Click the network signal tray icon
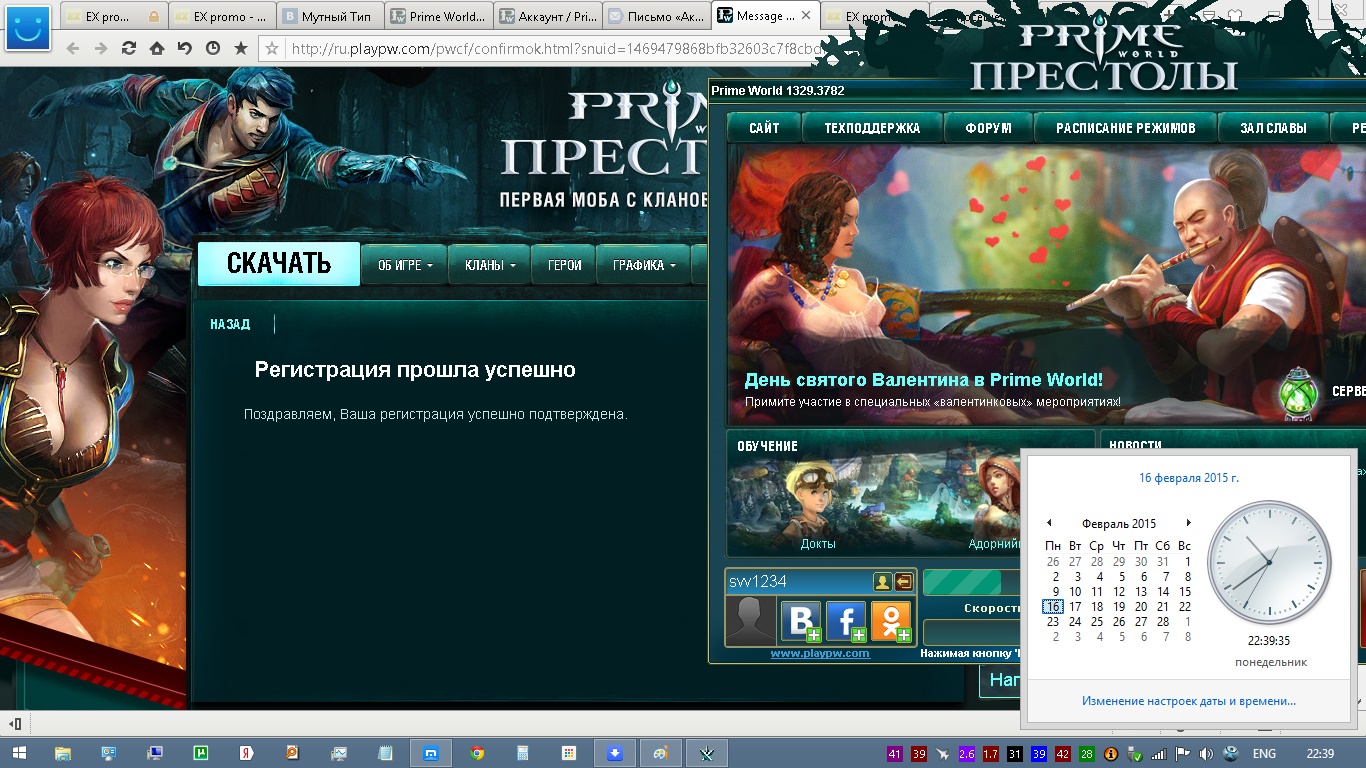Viewport: 1366px width, 768px height. click(1159, 753)
